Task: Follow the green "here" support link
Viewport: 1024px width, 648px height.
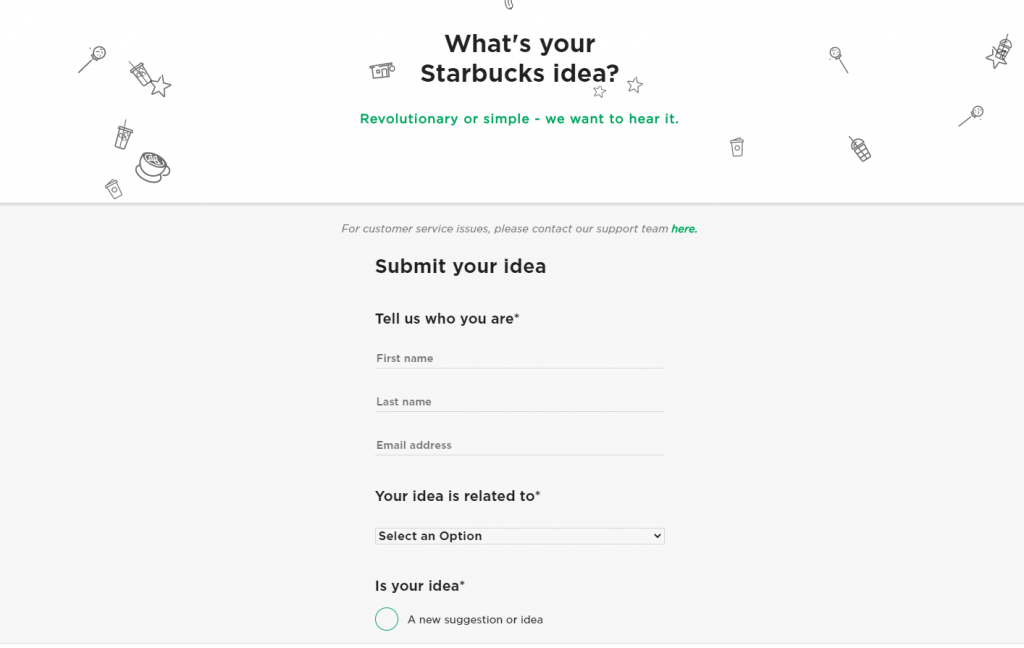Action: [684, 229]
